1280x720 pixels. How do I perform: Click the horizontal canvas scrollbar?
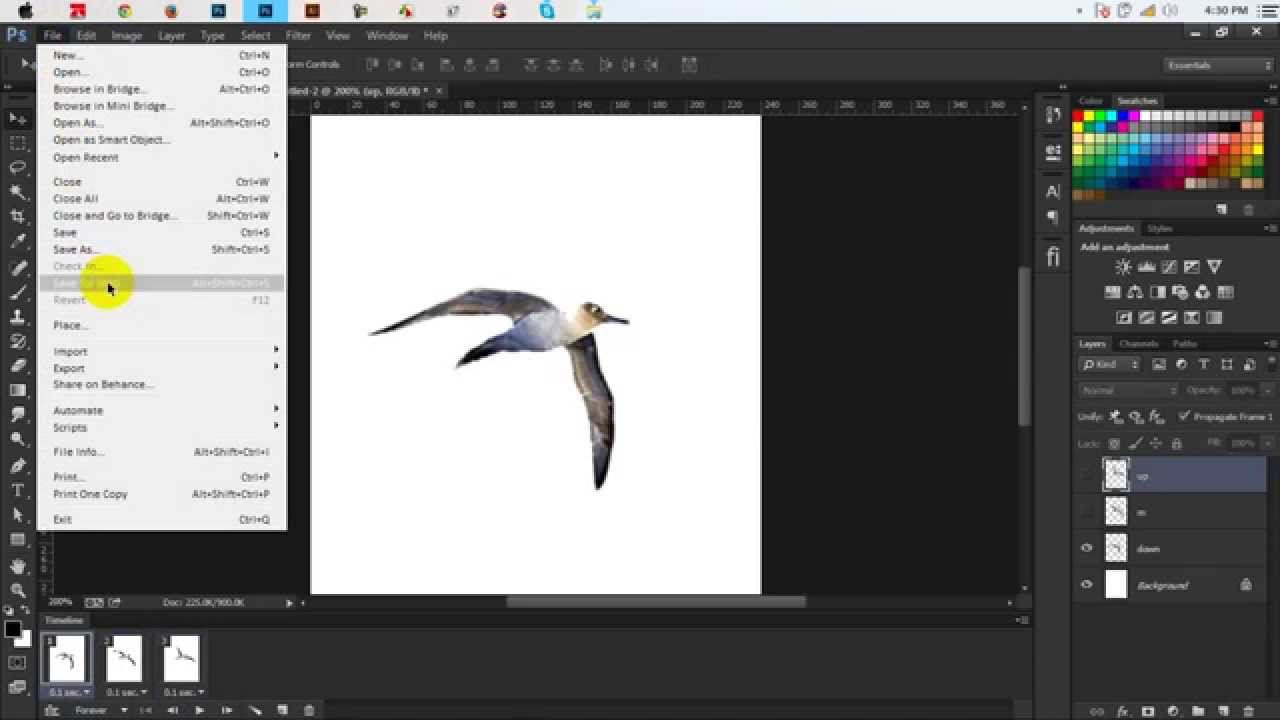point(655,602)
